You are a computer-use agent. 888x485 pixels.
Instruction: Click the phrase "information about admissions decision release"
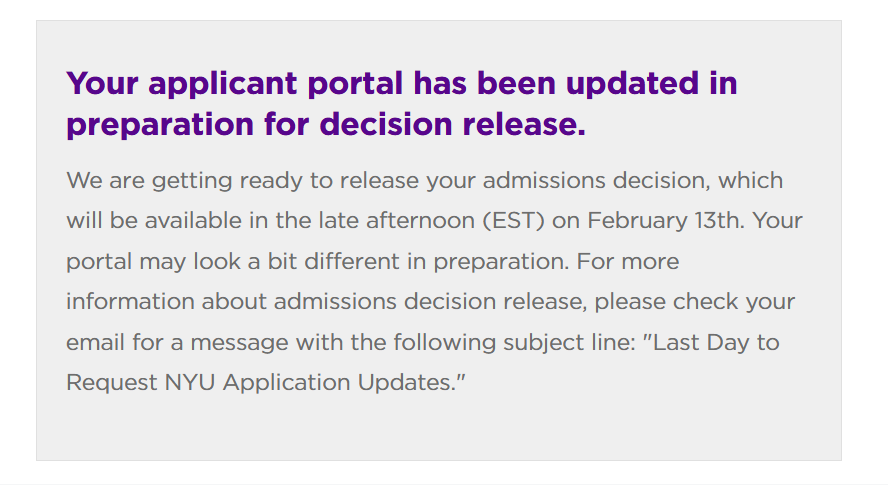[x=326, y=301]
